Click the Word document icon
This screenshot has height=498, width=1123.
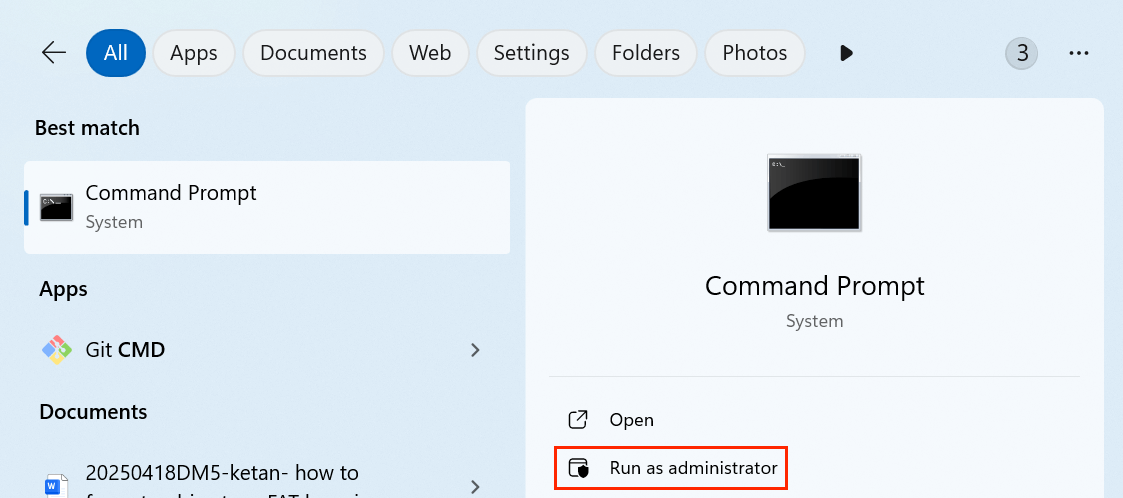click(x=56, y=486)
